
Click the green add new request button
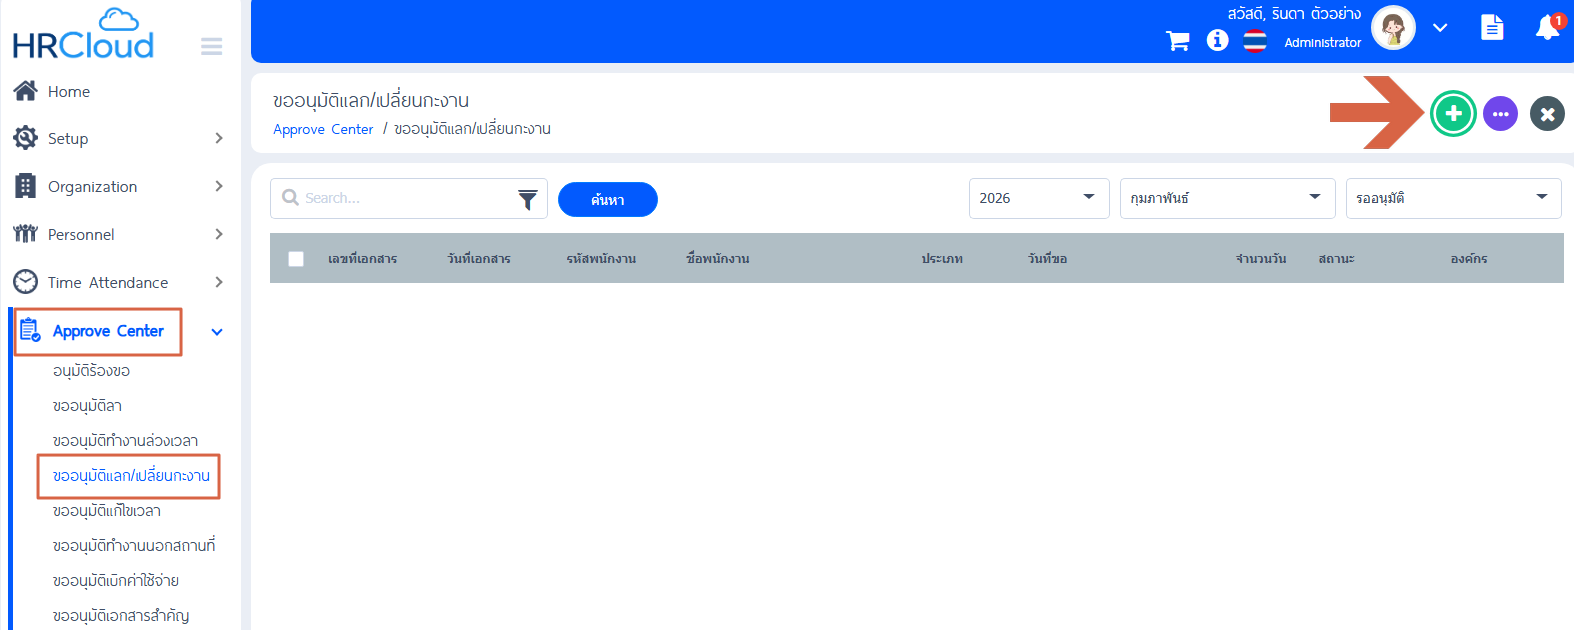click(x=1453, y=114)
